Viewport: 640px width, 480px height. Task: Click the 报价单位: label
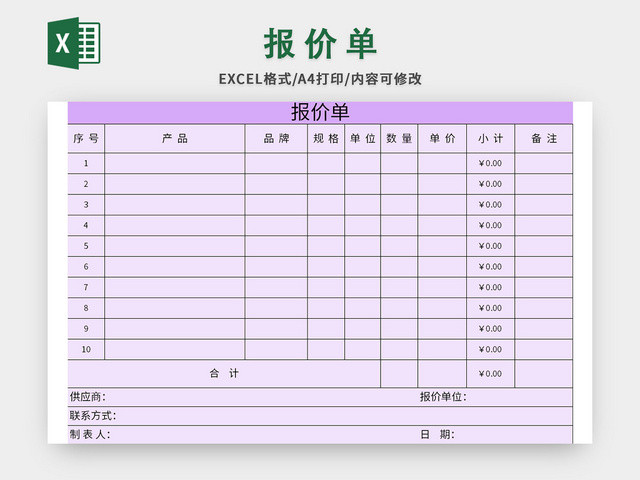(x=443, y=397)
